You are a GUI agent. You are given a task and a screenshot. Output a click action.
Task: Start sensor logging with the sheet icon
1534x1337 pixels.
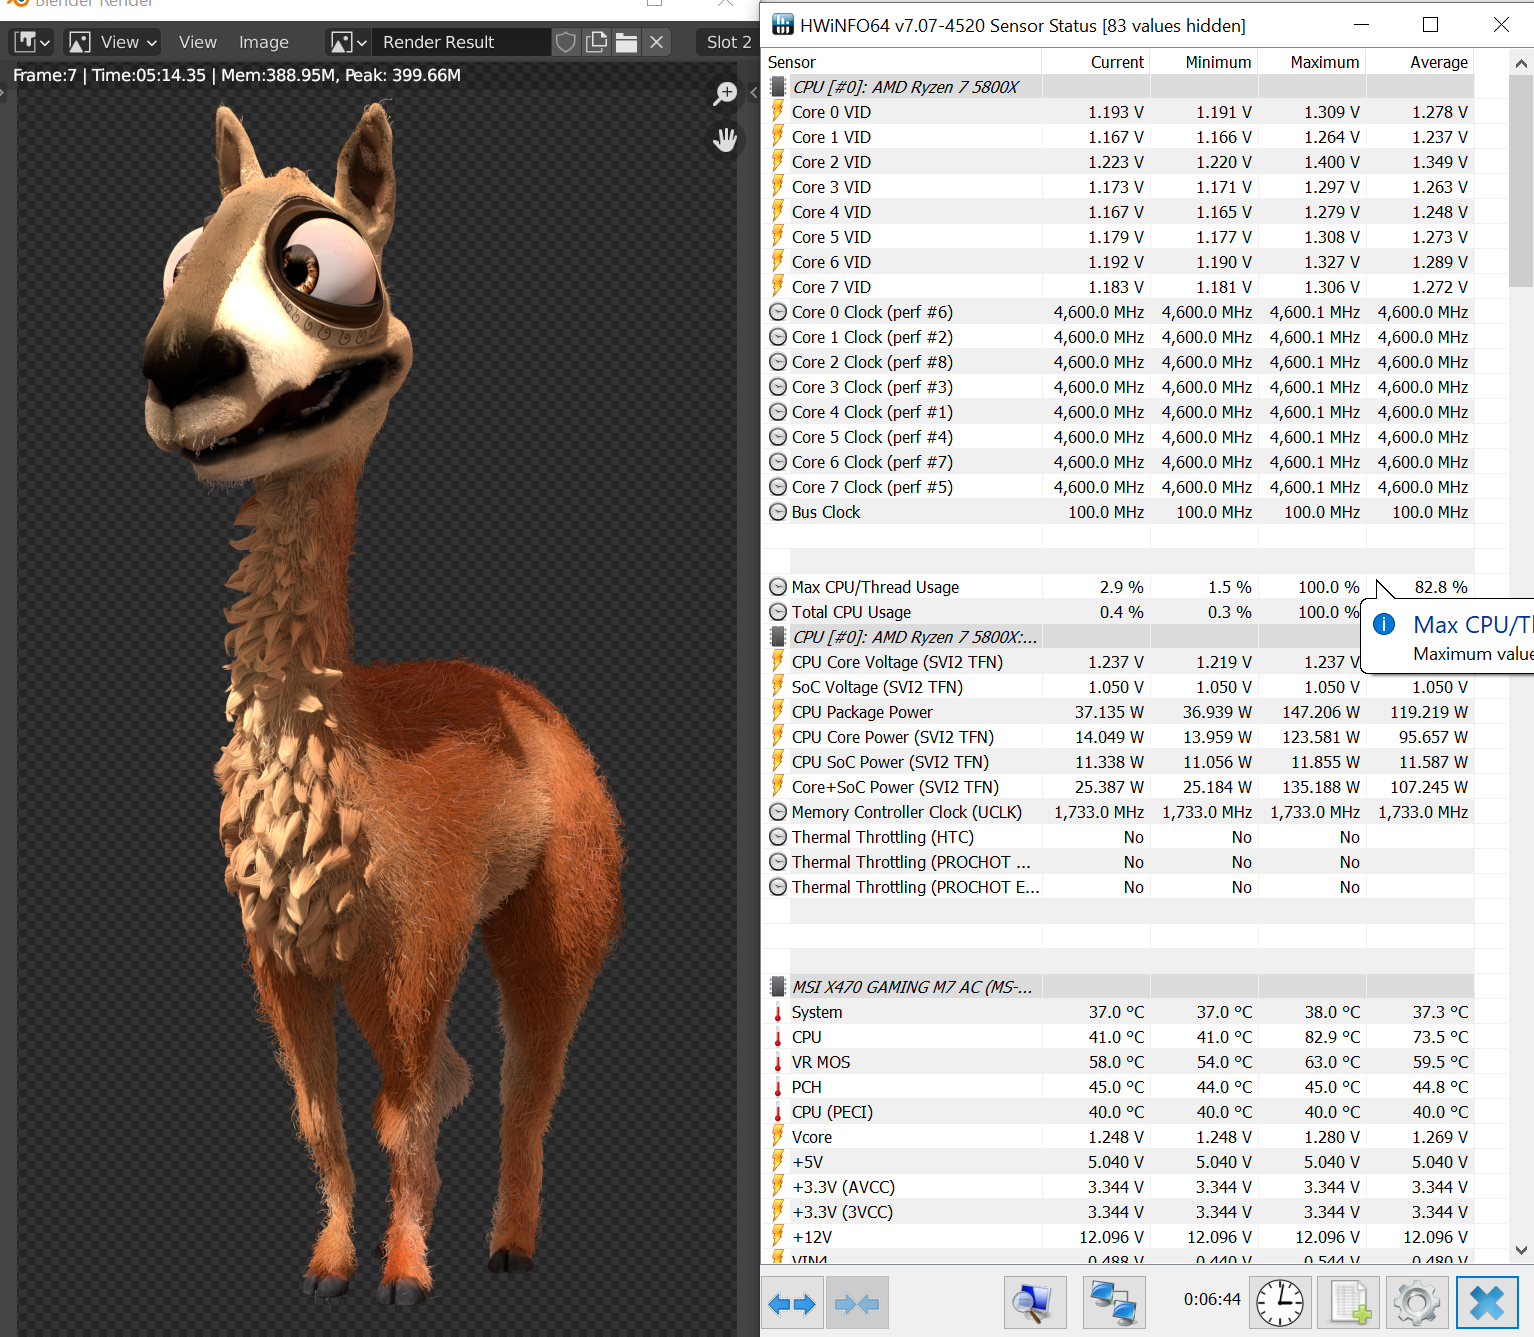(1348, 1303)
